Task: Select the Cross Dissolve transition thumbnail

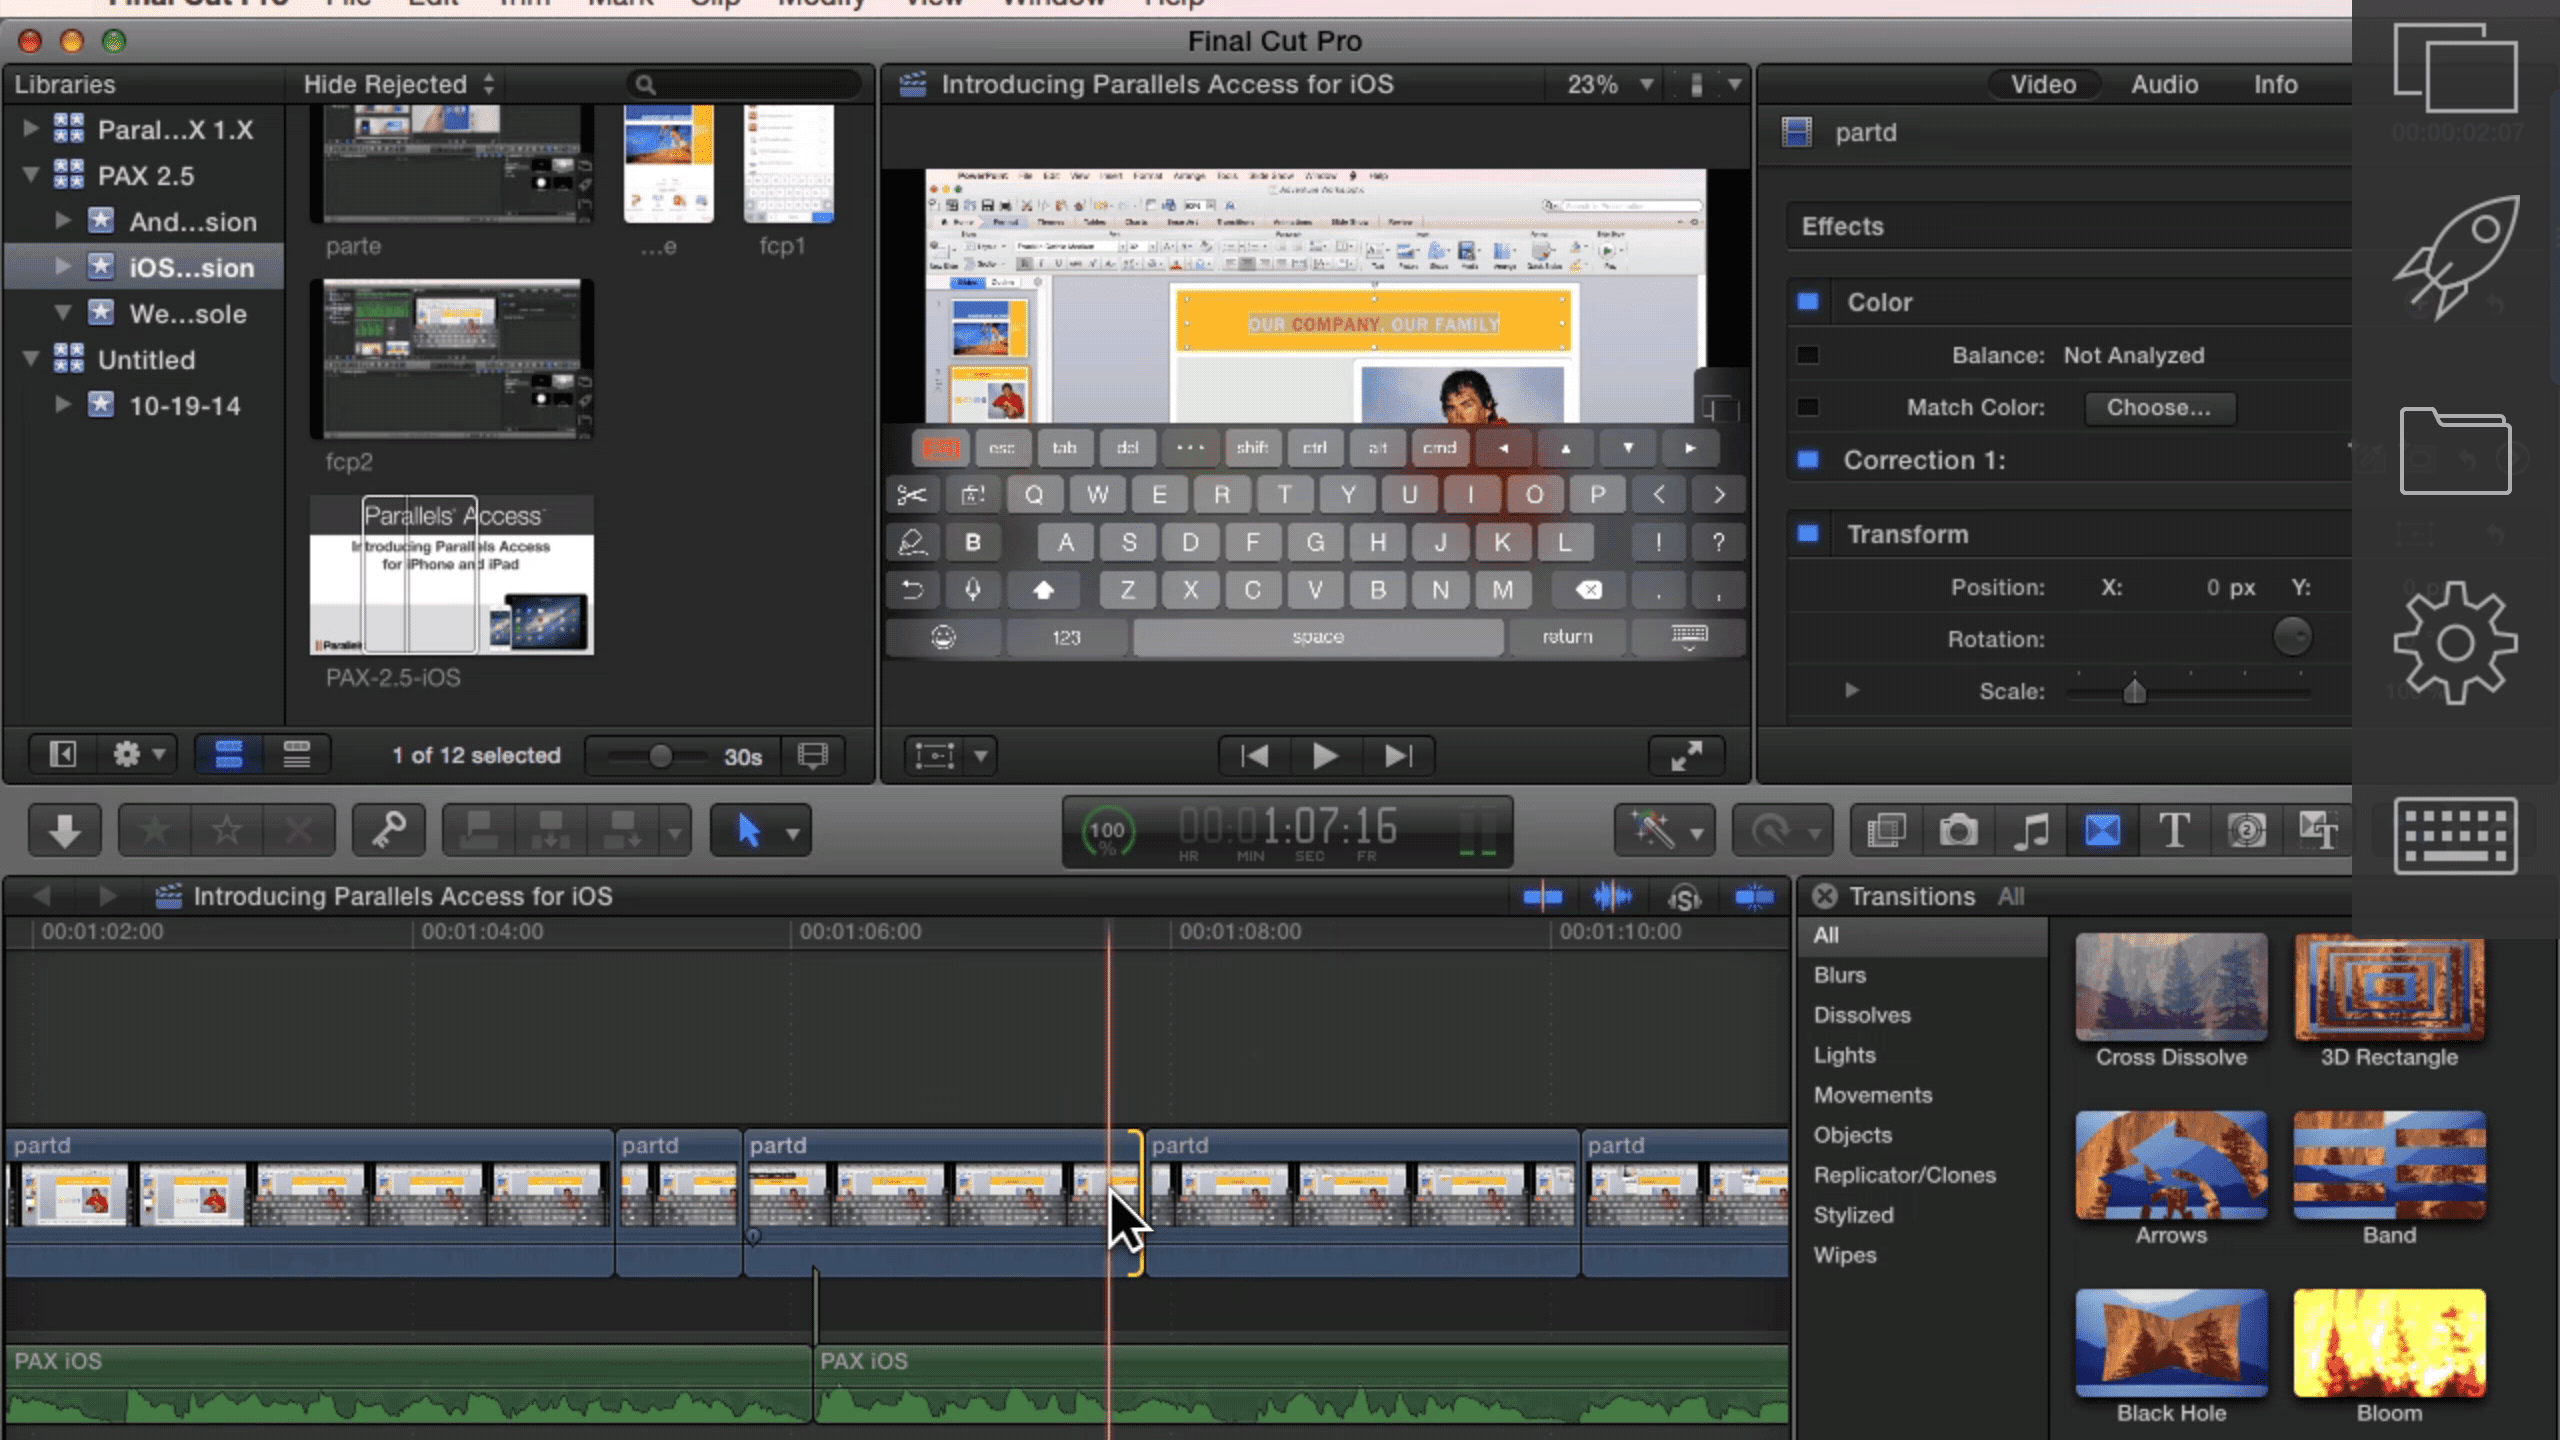Action: point(2171,987)
